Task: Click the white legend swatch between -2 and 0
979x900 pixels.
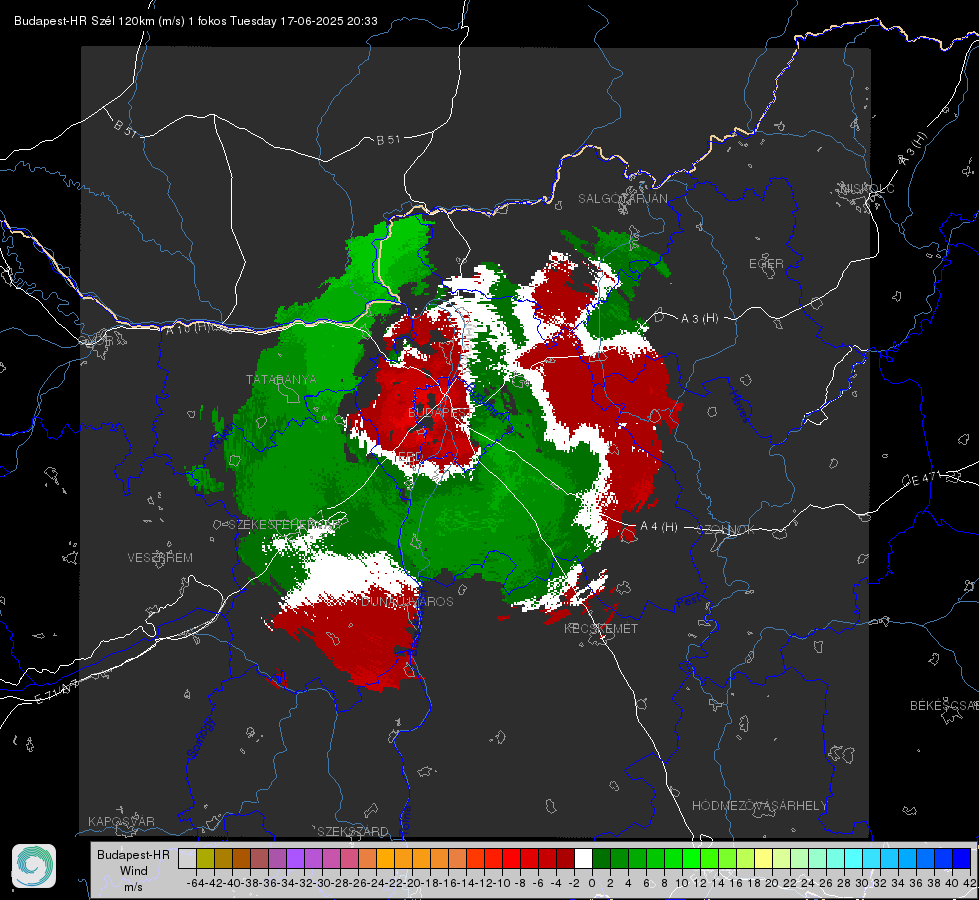Action: (583, 858)
